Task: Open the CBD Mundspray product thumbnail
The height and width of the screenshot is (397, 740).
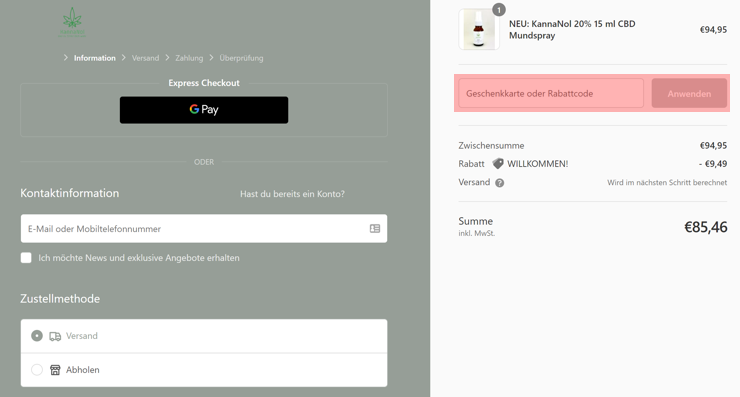Action: [x=479, y=29]
